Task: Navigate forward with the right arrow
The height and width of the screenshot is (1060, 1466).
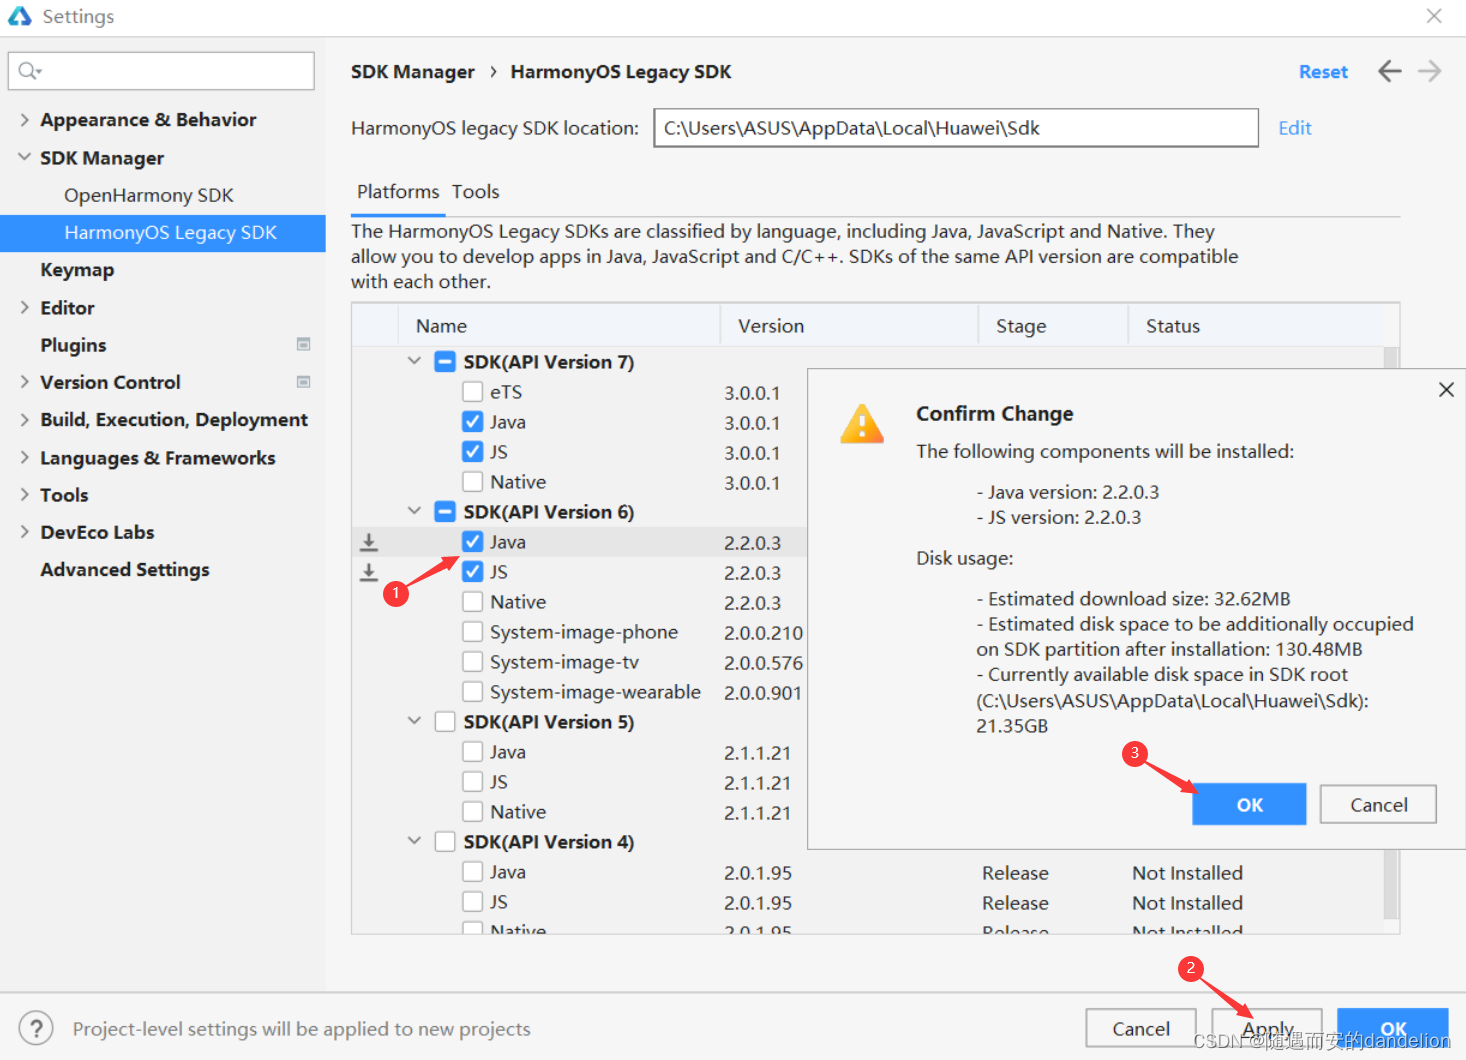Action: (1430, 71)
